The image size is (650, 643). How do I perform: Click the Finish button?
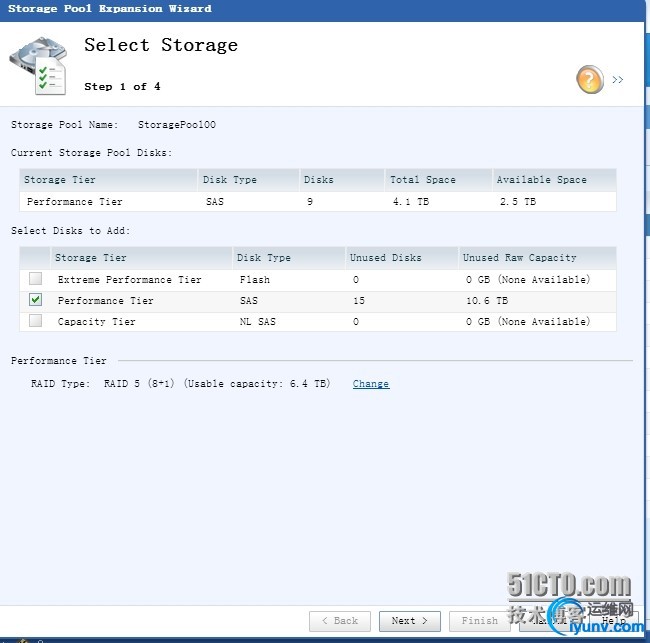[x=480, y=621]
